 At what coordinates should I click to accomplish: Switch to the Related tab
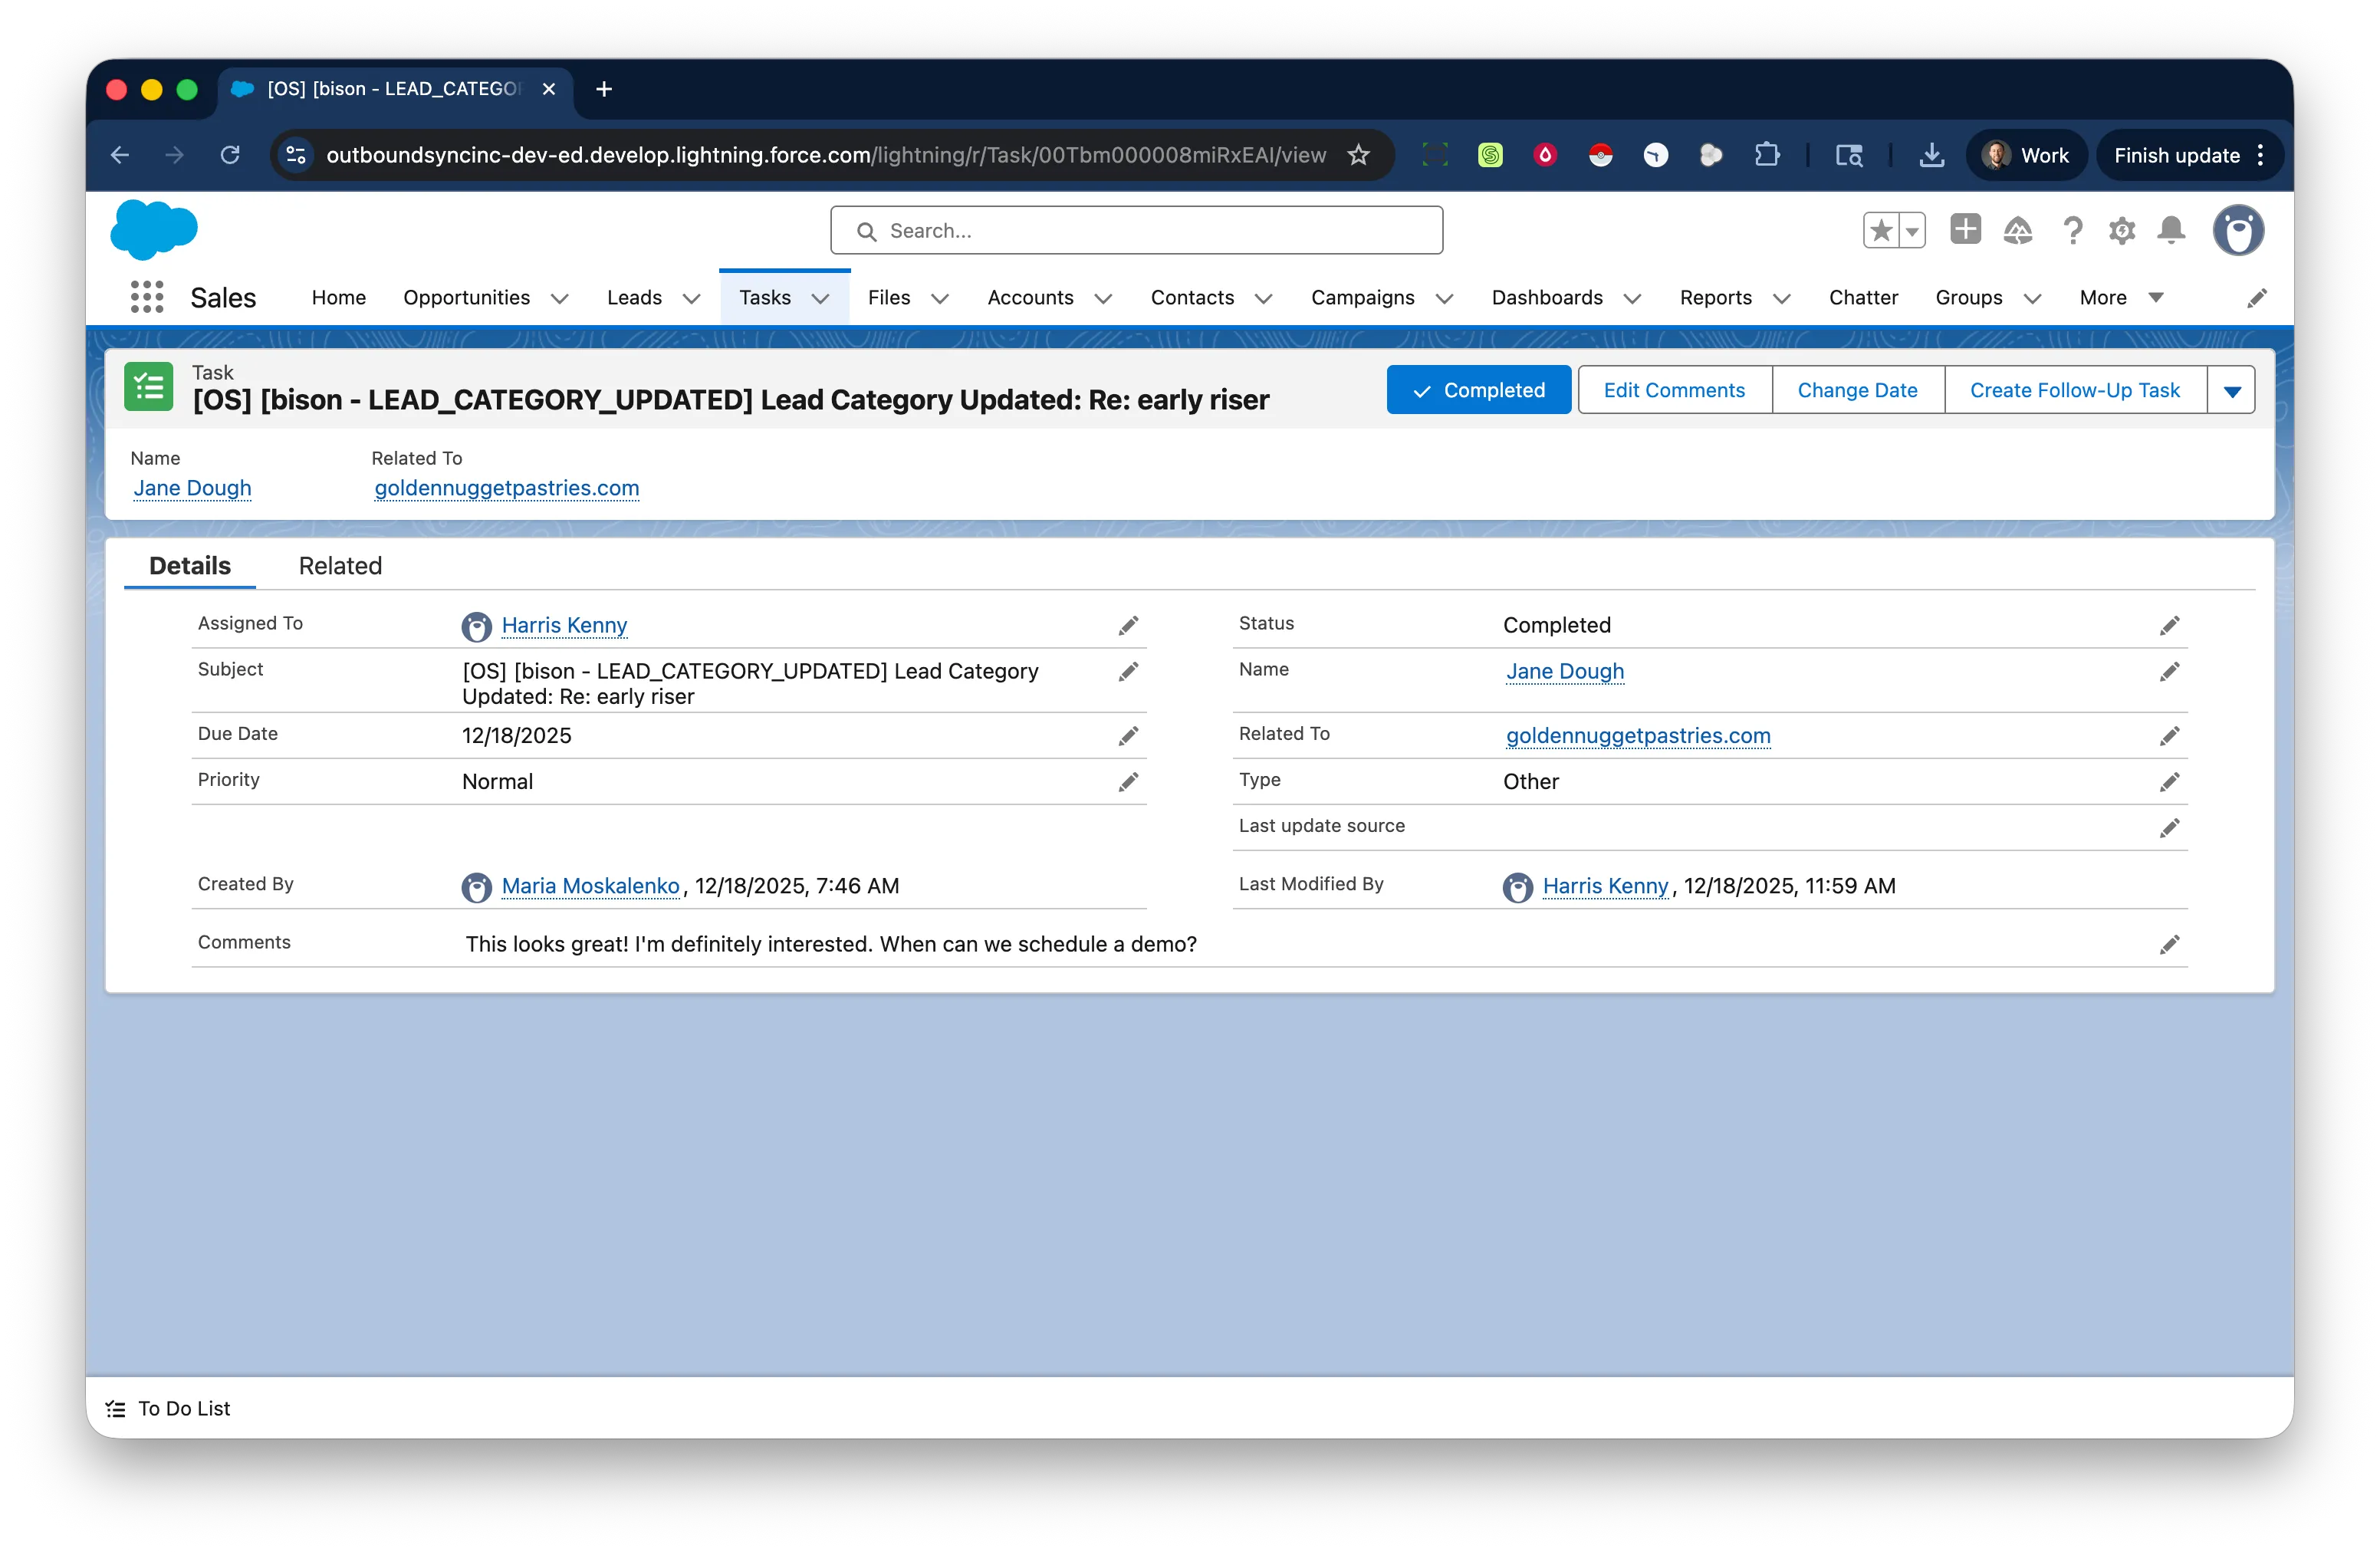(x=340, y=566)
